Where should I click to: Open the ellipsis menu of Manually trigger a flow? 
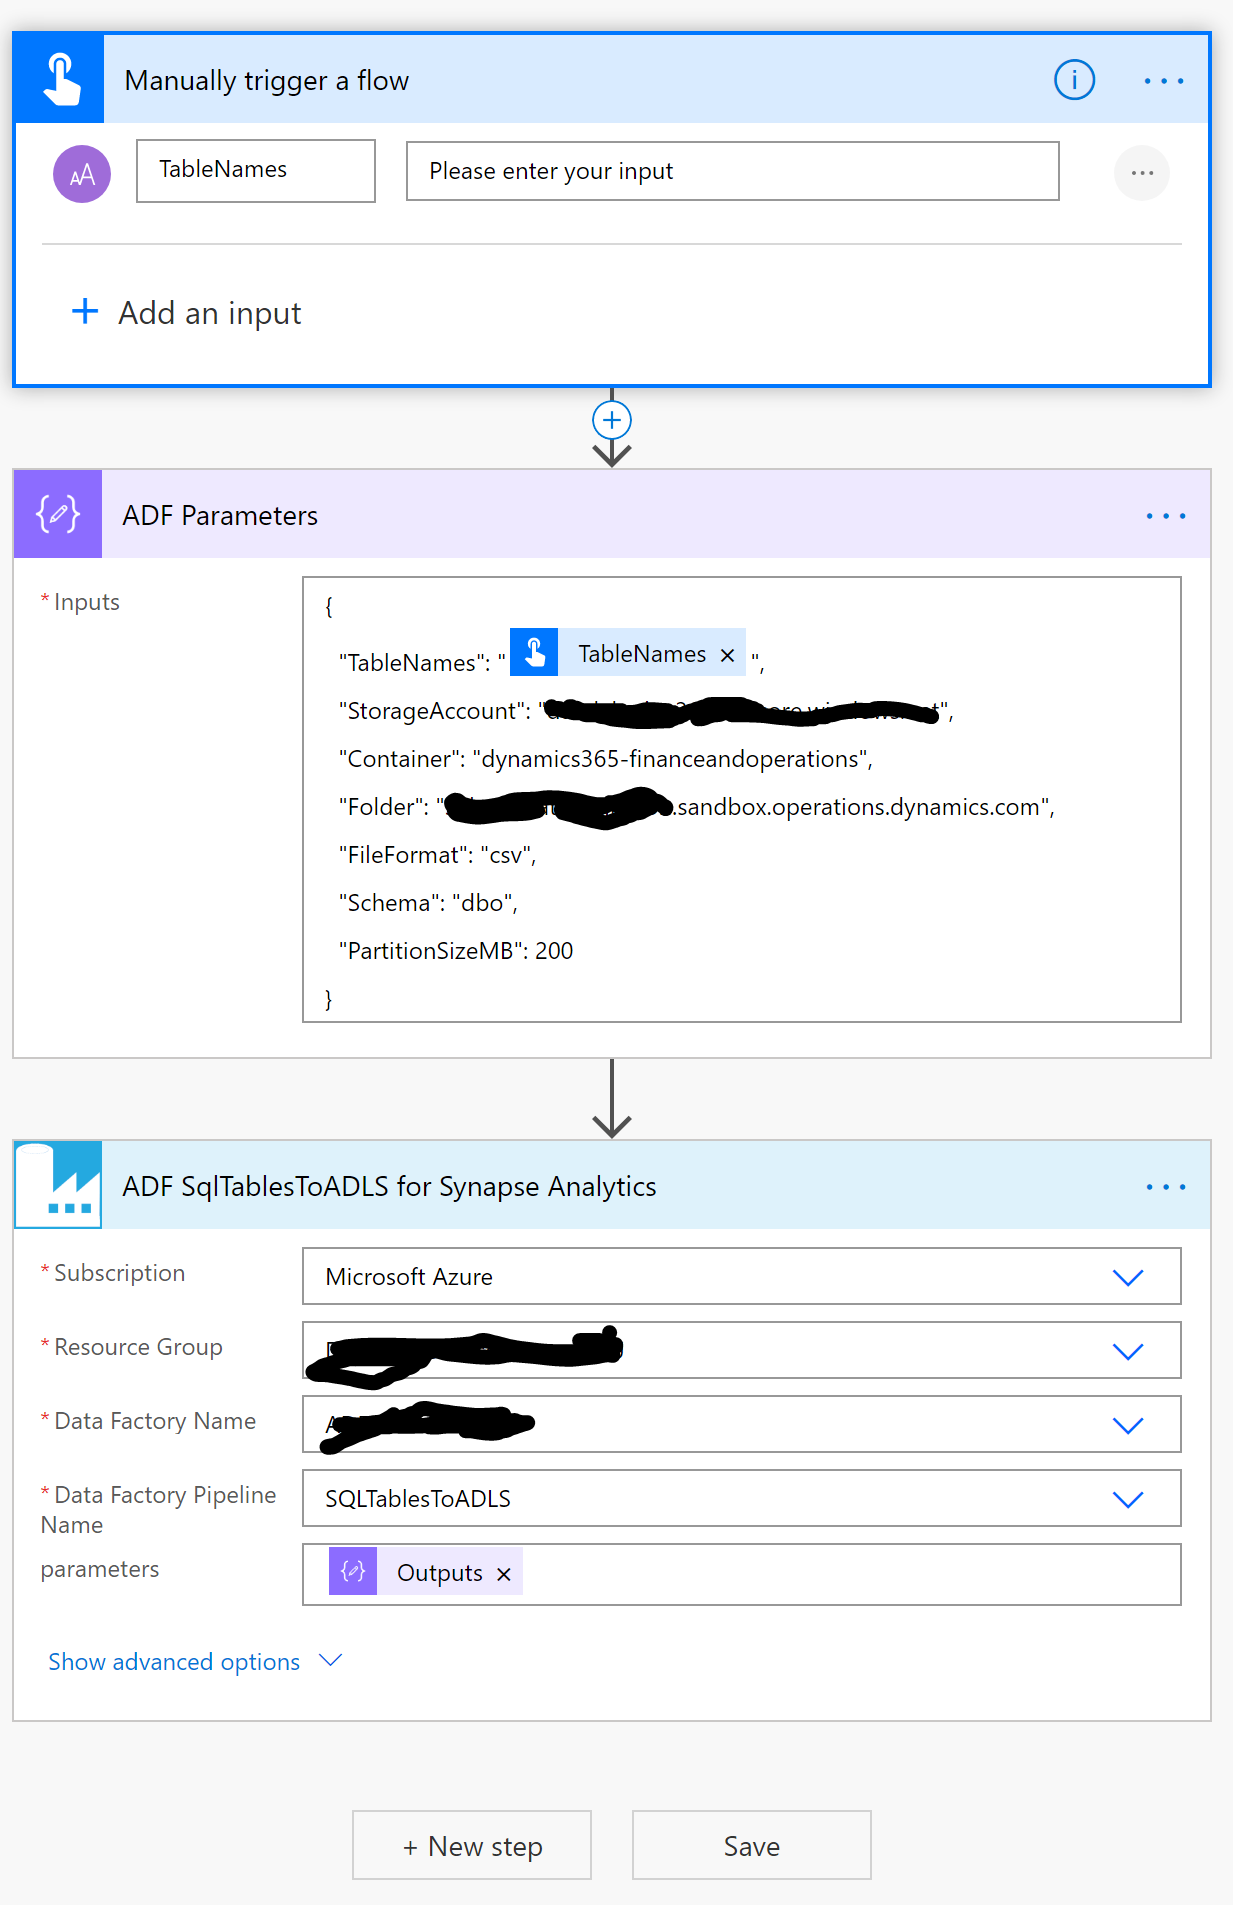coord(1164,81)
